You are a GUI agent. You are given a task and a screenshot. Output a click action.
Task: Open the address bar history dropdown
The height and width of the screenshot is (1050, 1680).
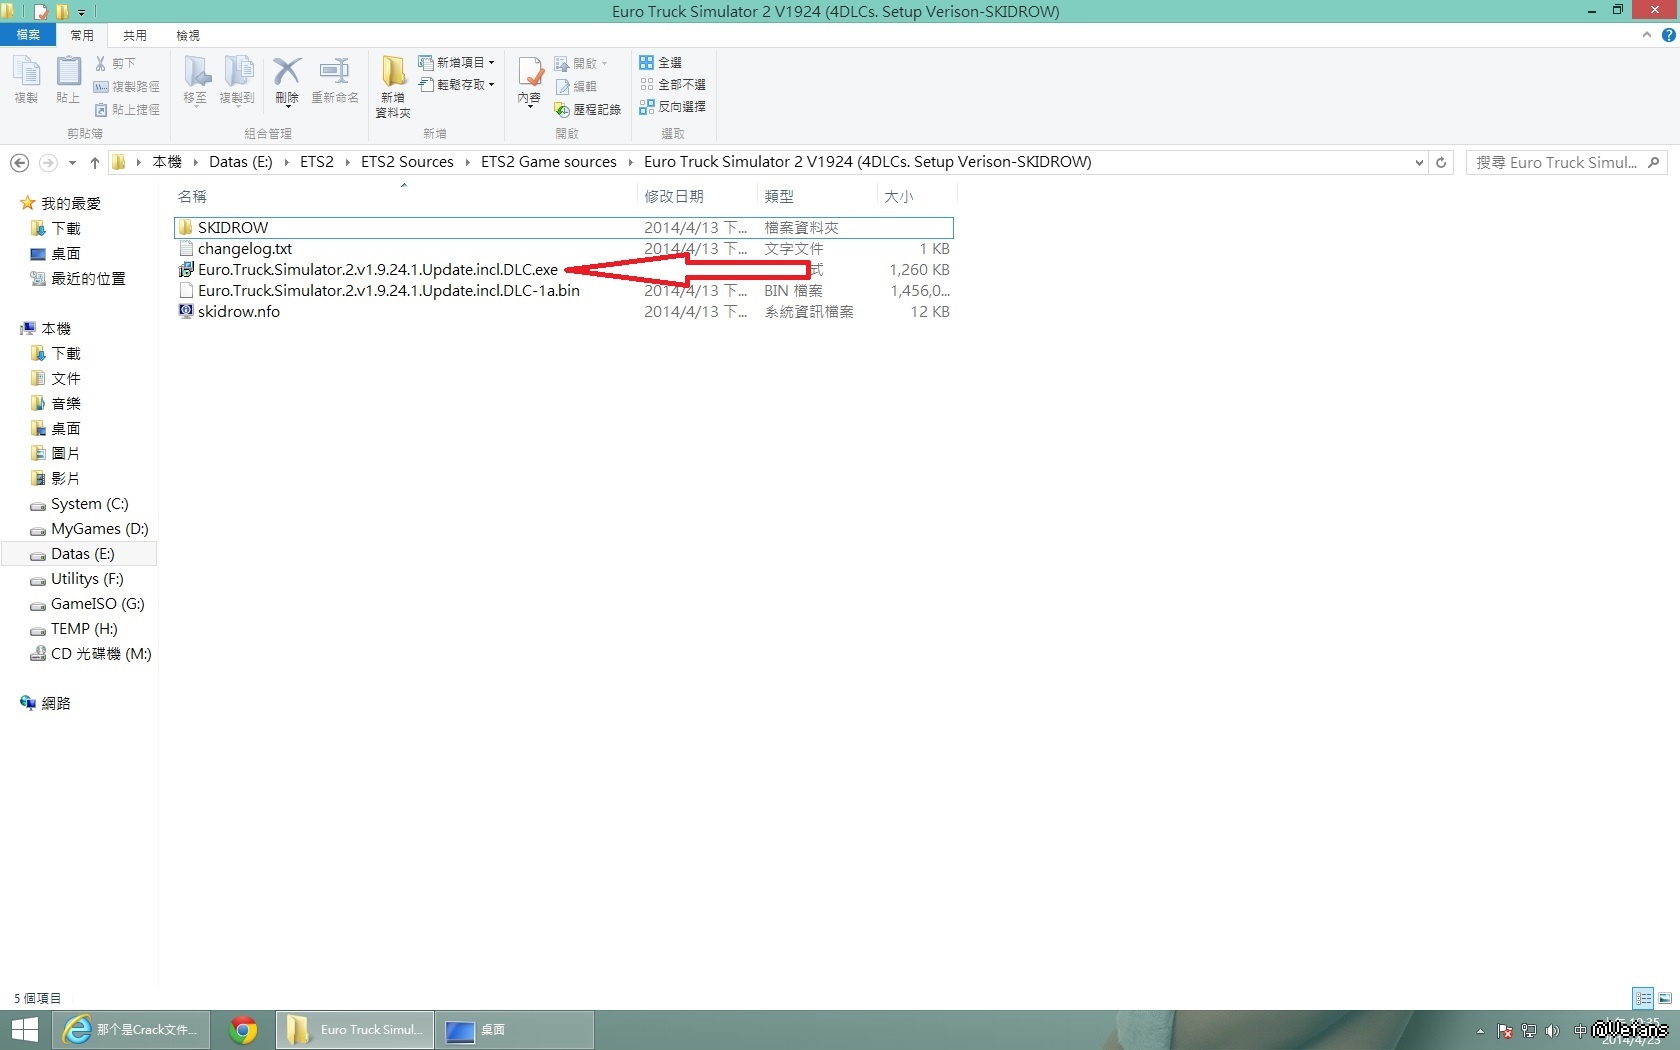(x=1419, y=162)
